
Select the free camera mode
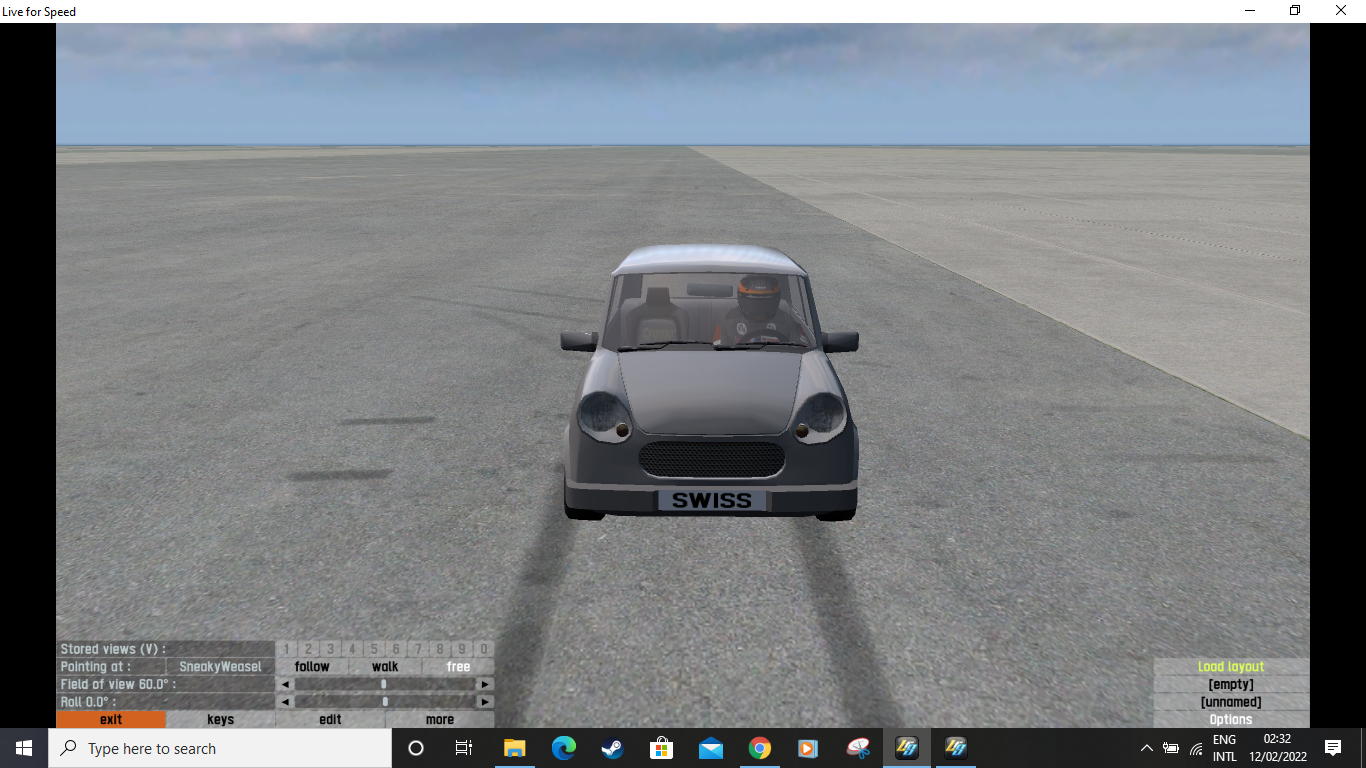[458, 667]
